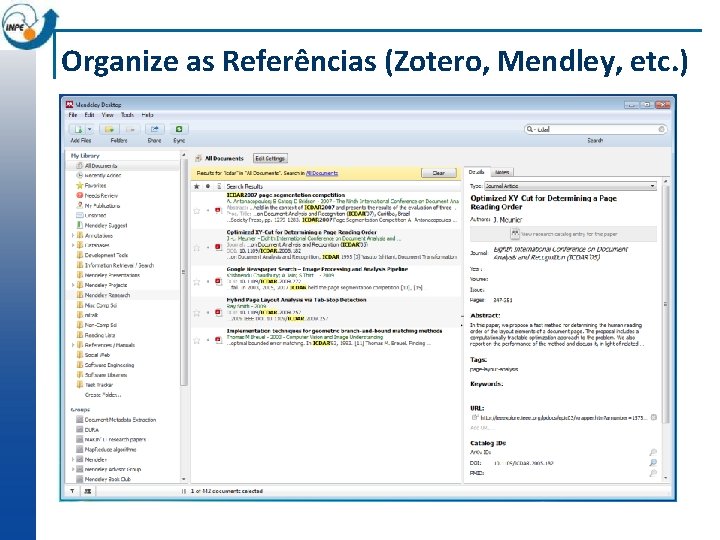Click the Edit Settings button
Viewport: 720px width, 540px height.
pos(270,158)
